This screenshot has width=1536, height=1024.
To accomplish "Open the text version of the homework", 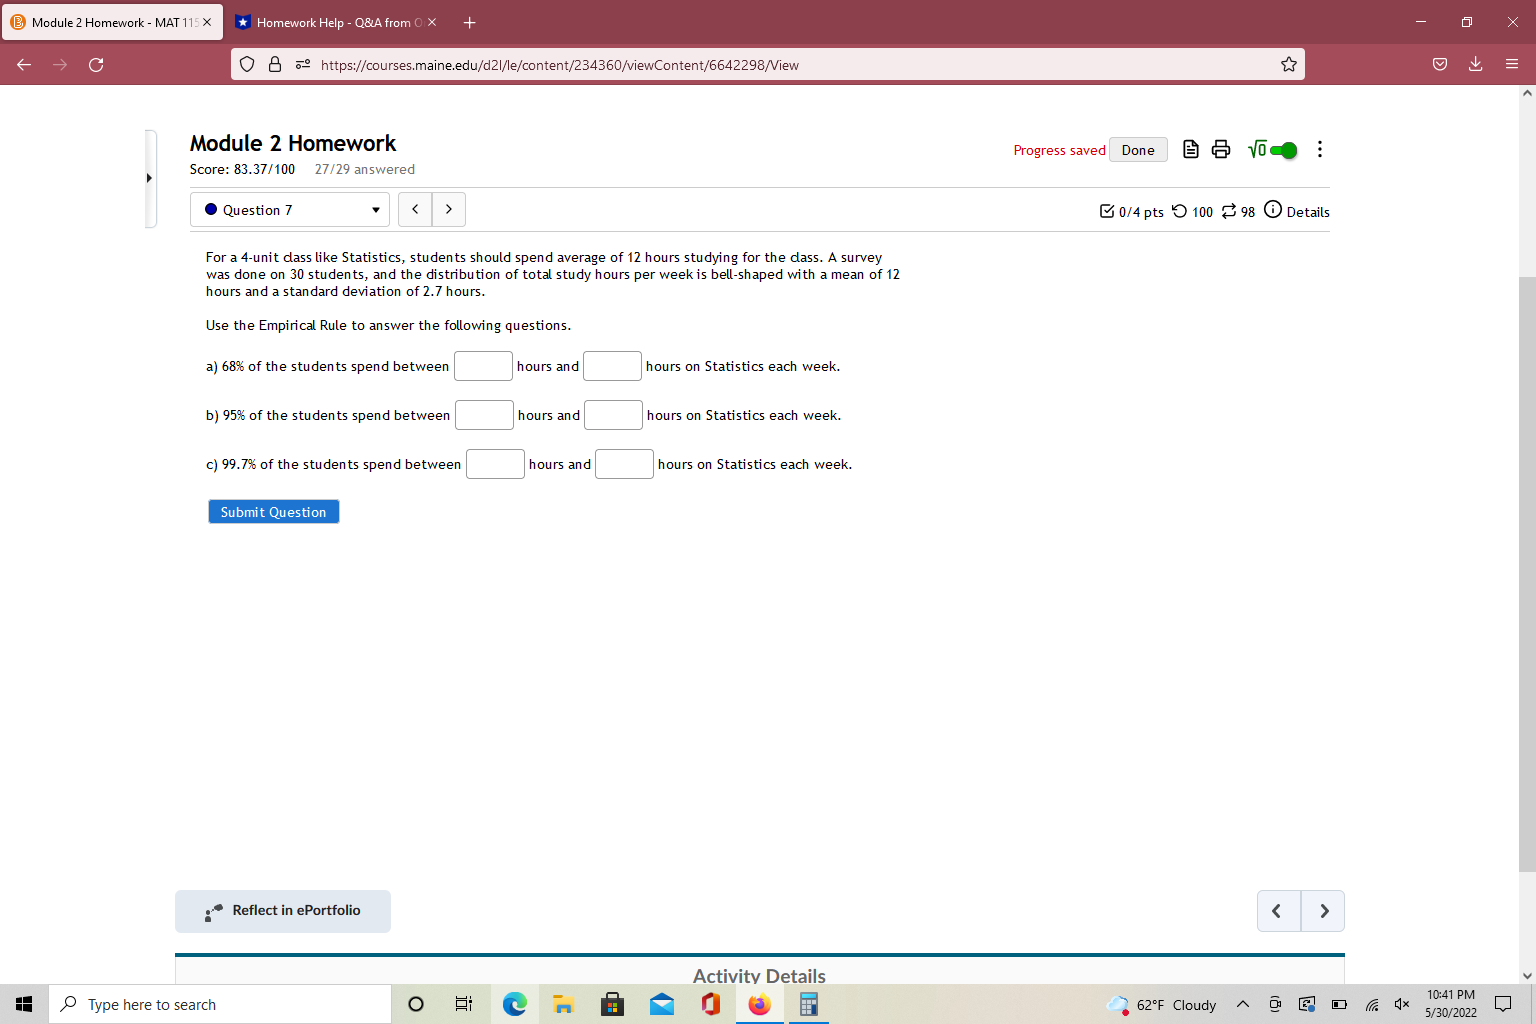I will point(1190,149).
